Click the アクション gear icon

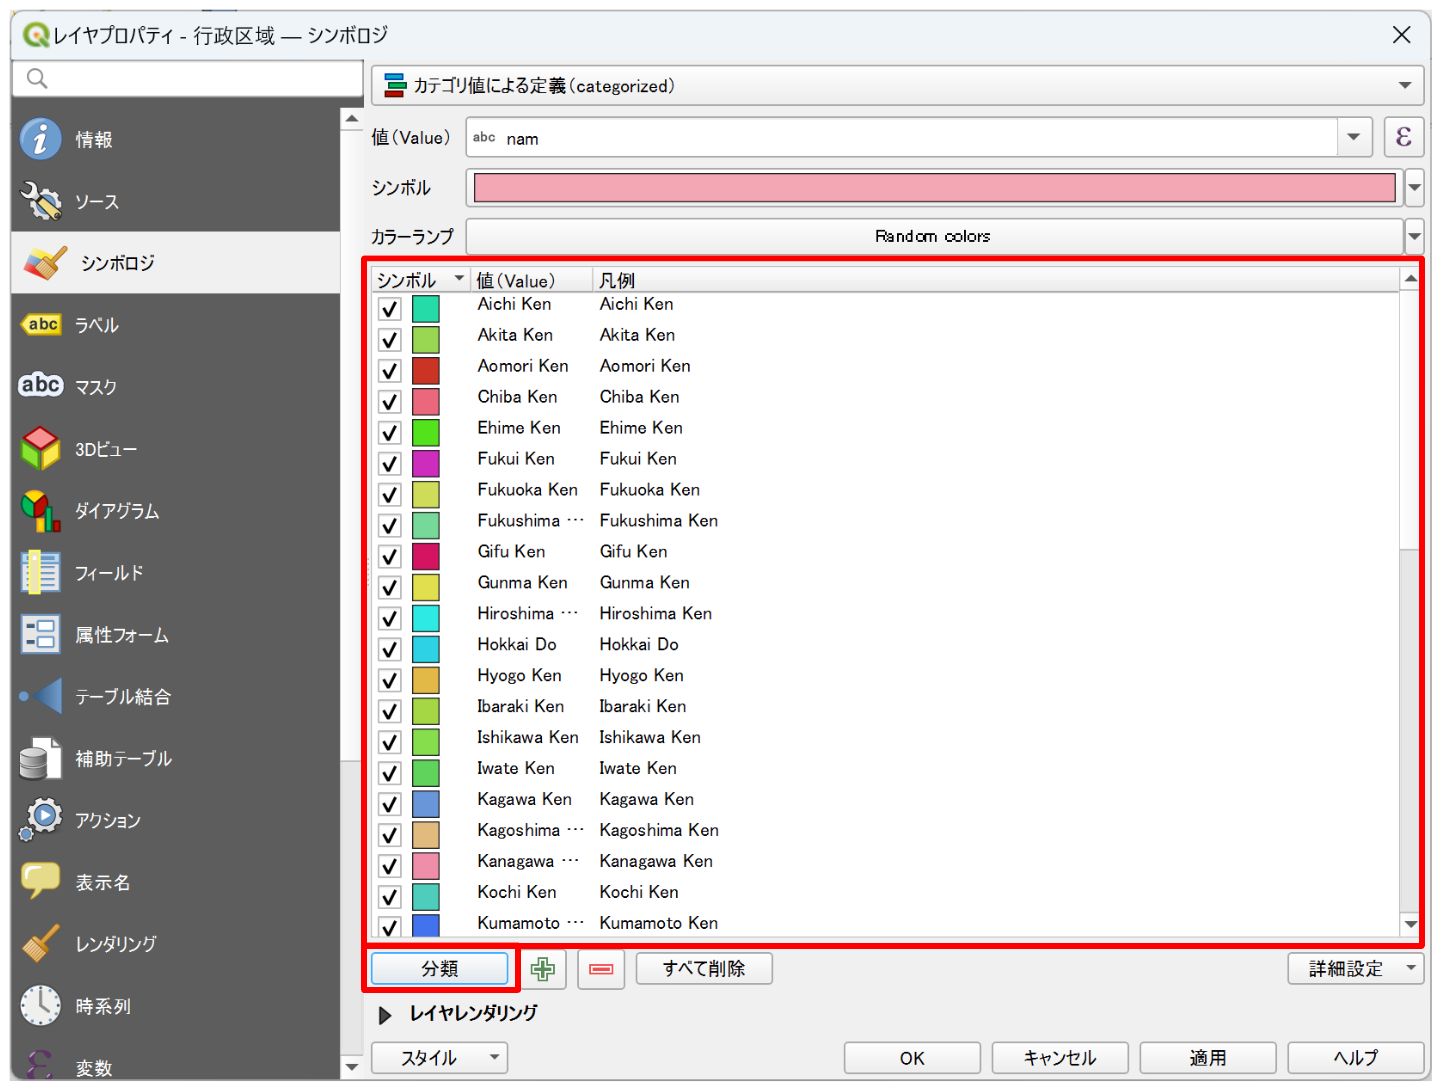41,819
